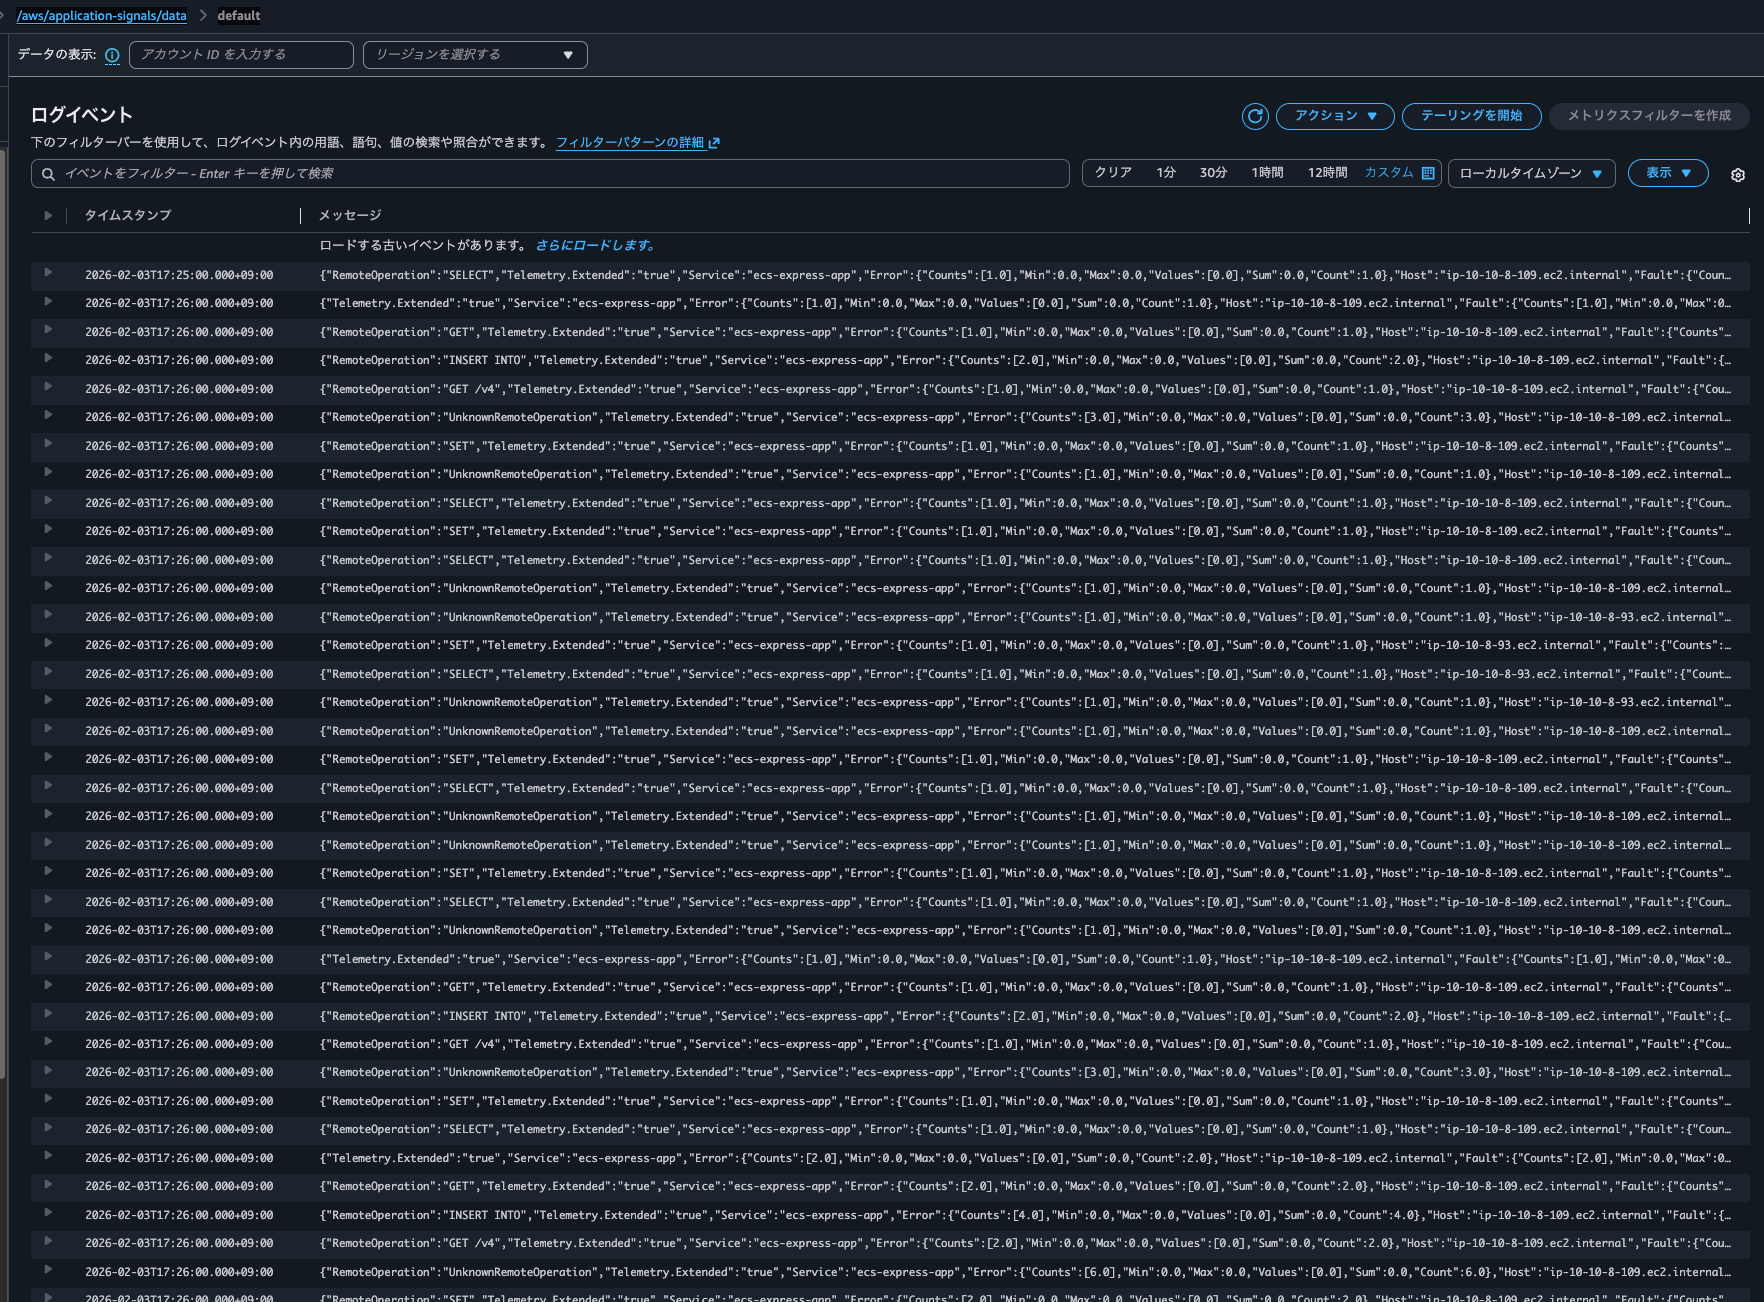Open the アクション menu
This screenshot has width=1764, height=1302.
point(1334,116)
